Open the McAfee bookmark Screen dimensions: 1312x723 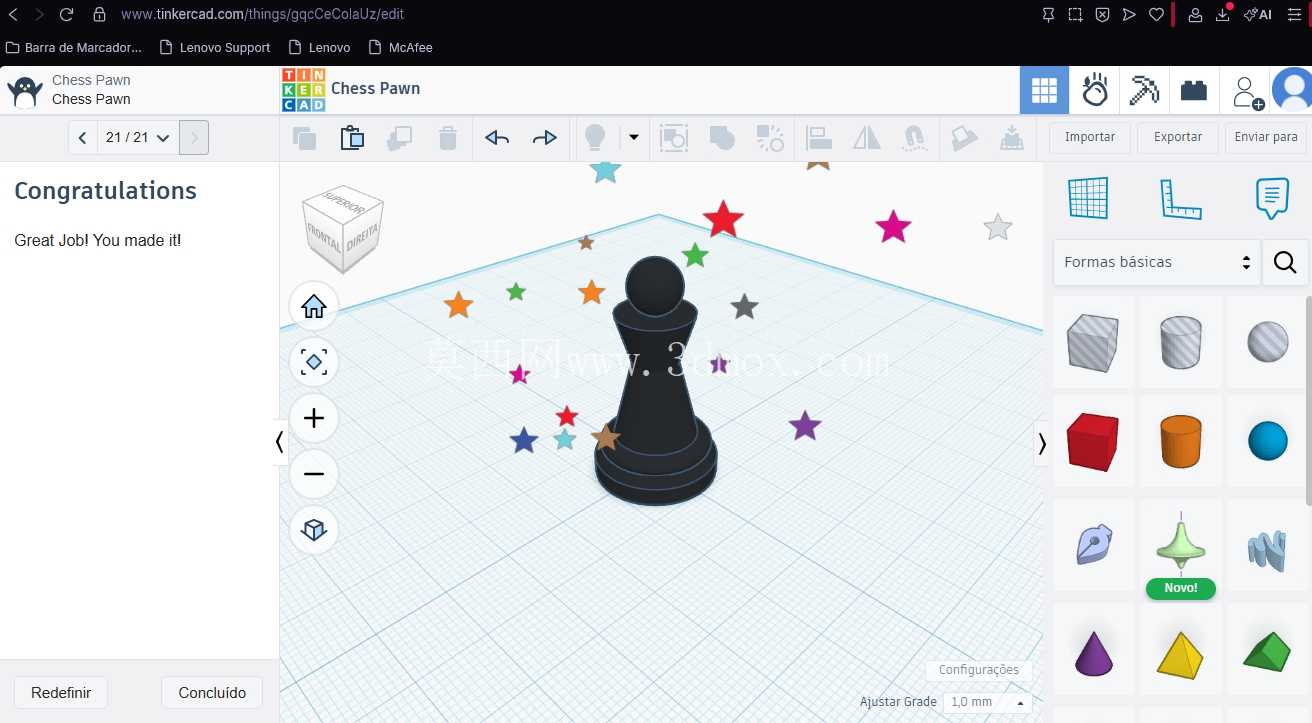[x=401, y=47]
